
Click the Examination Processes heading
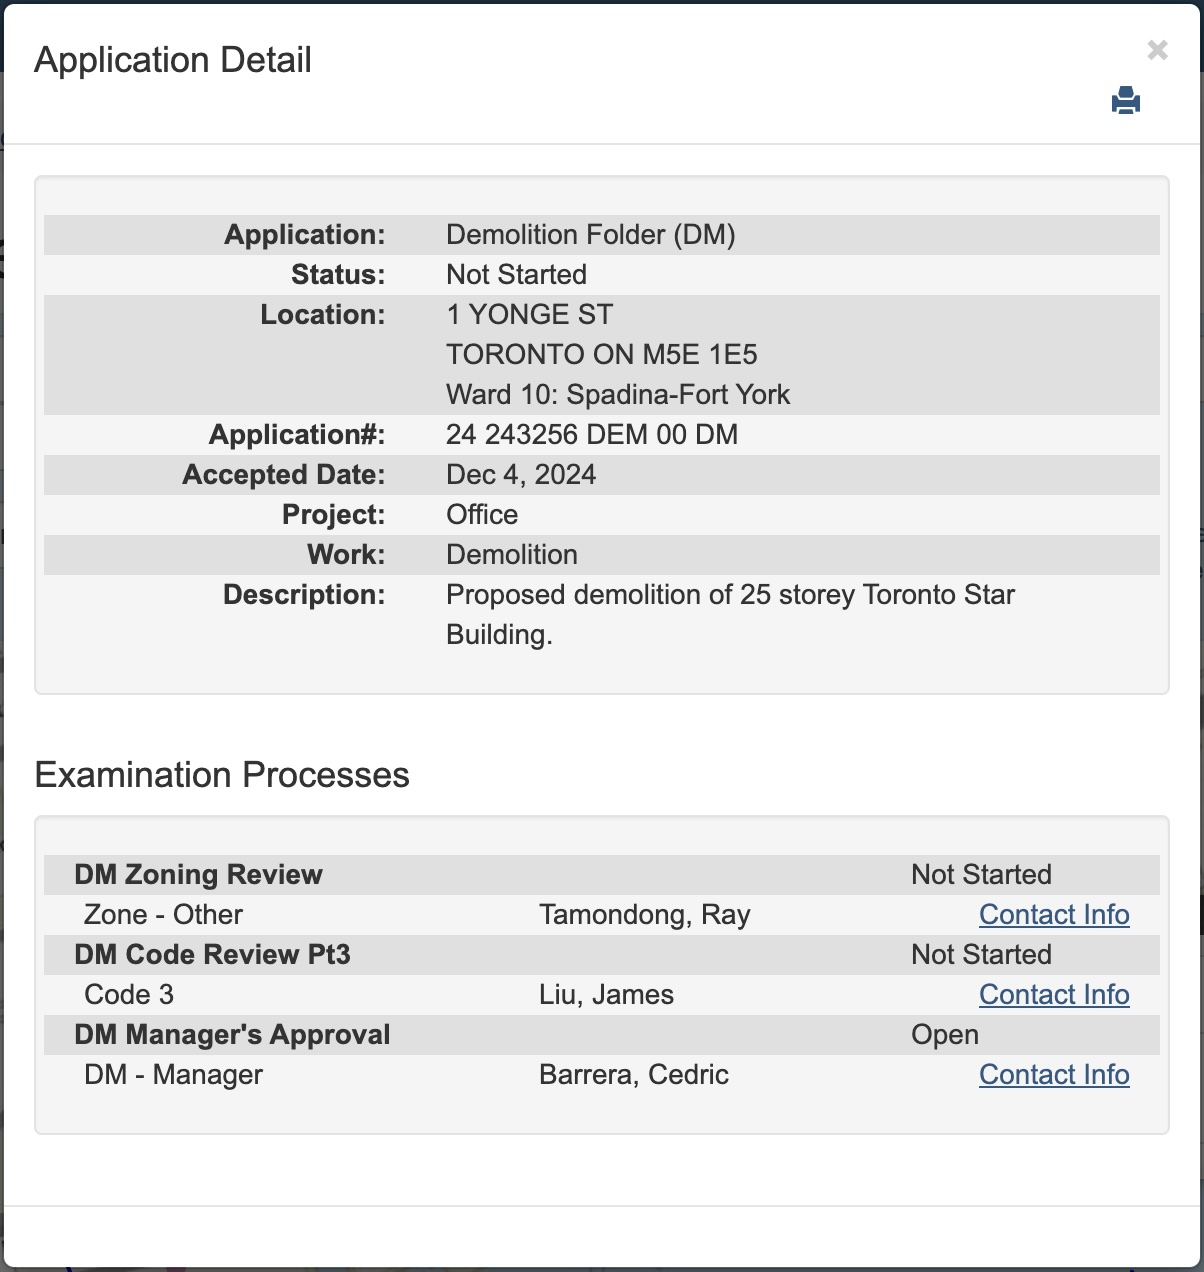click(x=222, y=775)
